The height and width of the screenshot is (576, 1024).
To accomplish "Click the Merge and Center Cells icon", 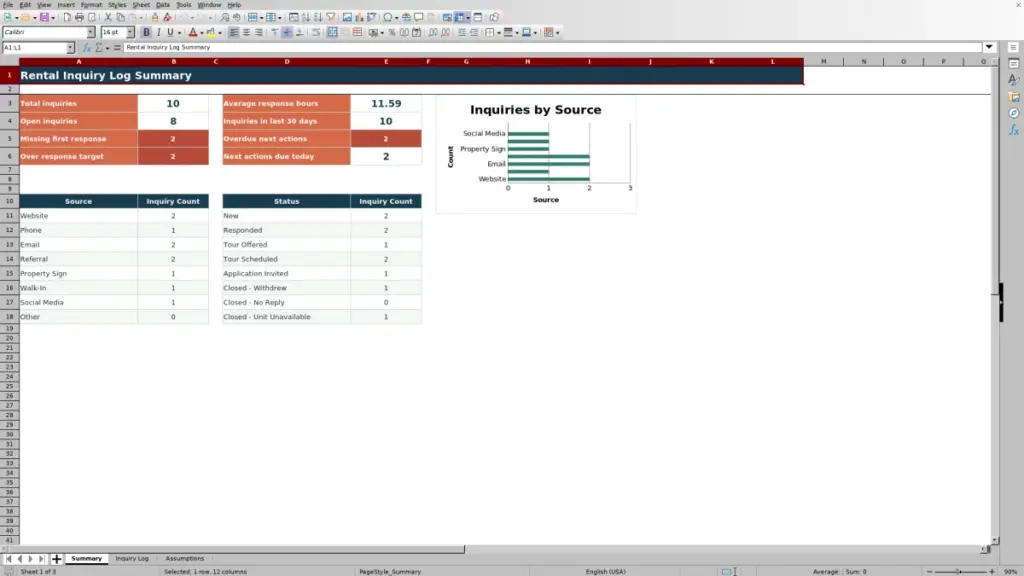I will coord(332,33).
